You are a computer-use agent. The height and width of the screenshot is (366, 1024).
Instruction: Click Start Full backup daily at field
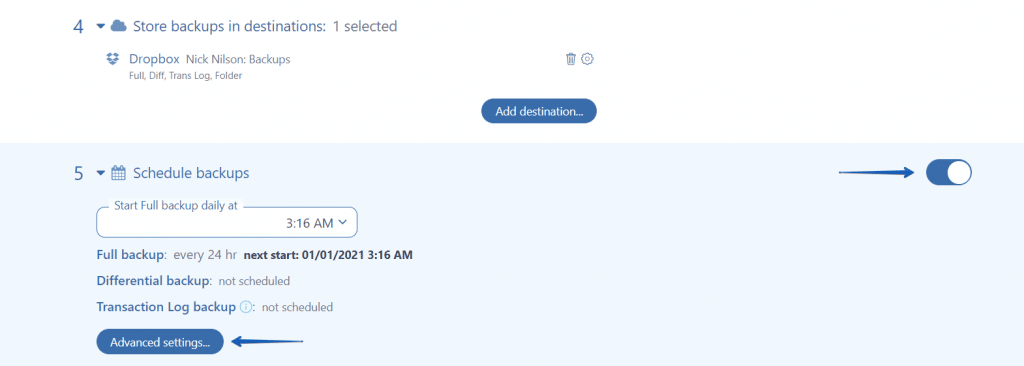227,222
